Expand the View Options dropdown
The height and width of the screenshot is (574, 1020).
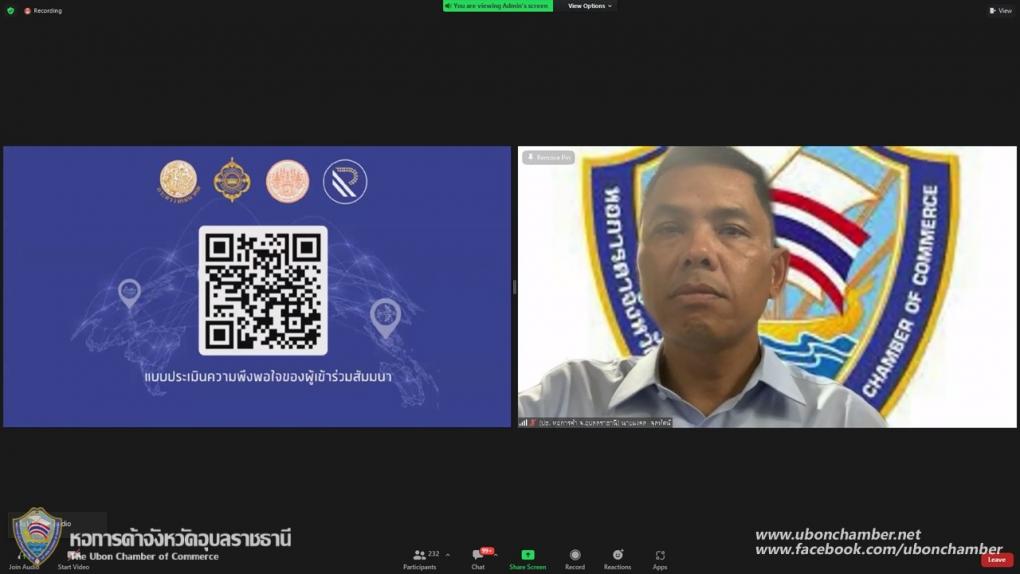[589, 6]
